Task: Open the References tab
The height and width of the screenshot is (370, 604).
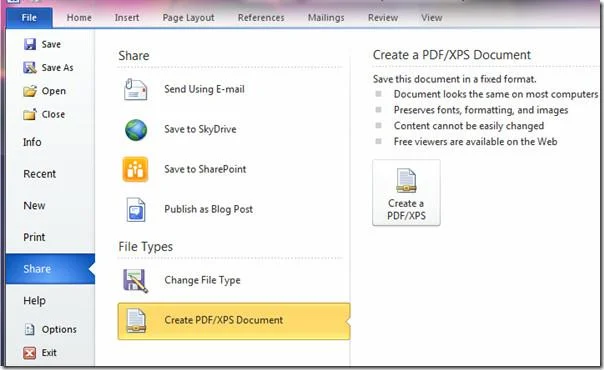Action: 261,18
